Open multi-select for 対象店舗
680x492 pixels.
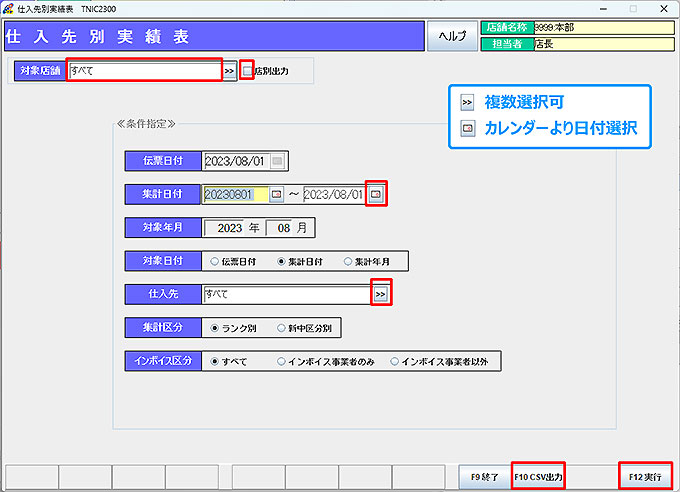(x=229, y=71)
